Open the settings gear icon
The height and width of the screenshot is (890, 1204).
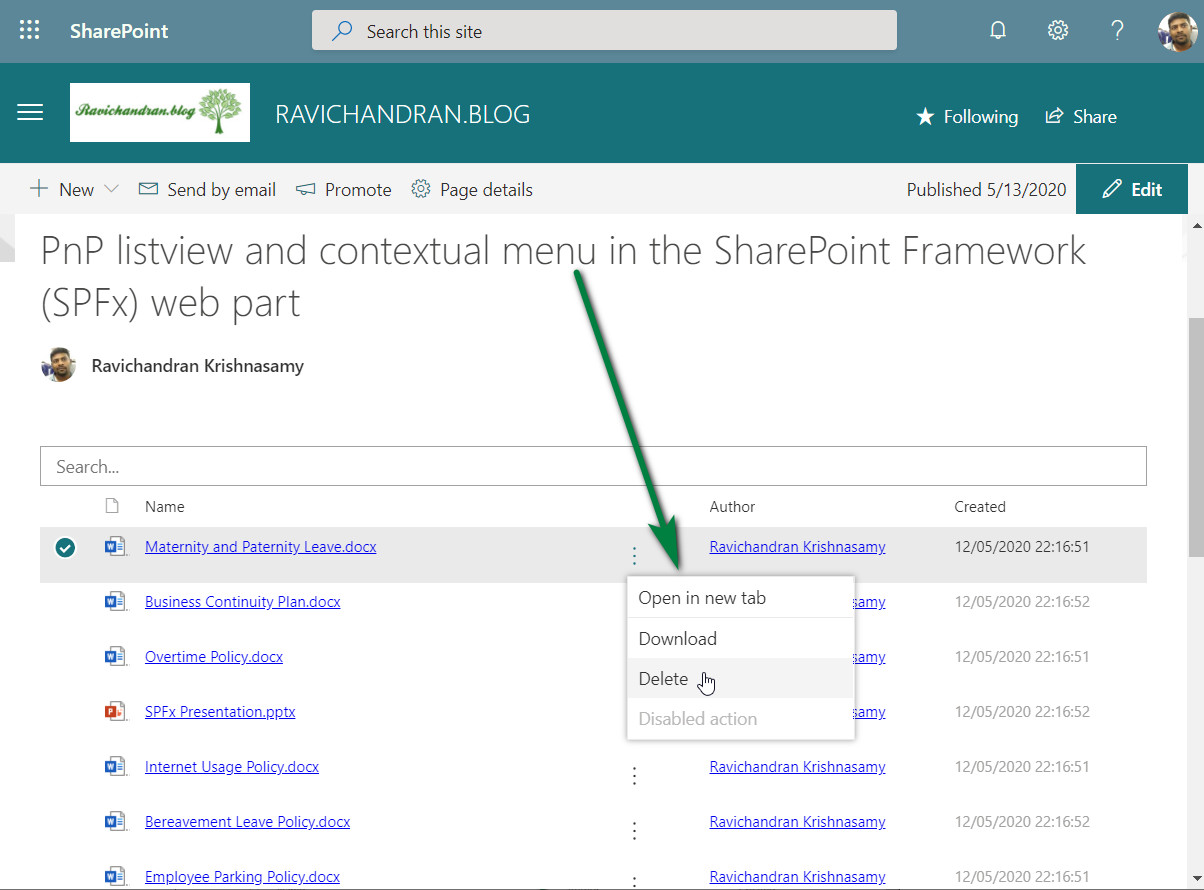click(x=1057, y=31)
